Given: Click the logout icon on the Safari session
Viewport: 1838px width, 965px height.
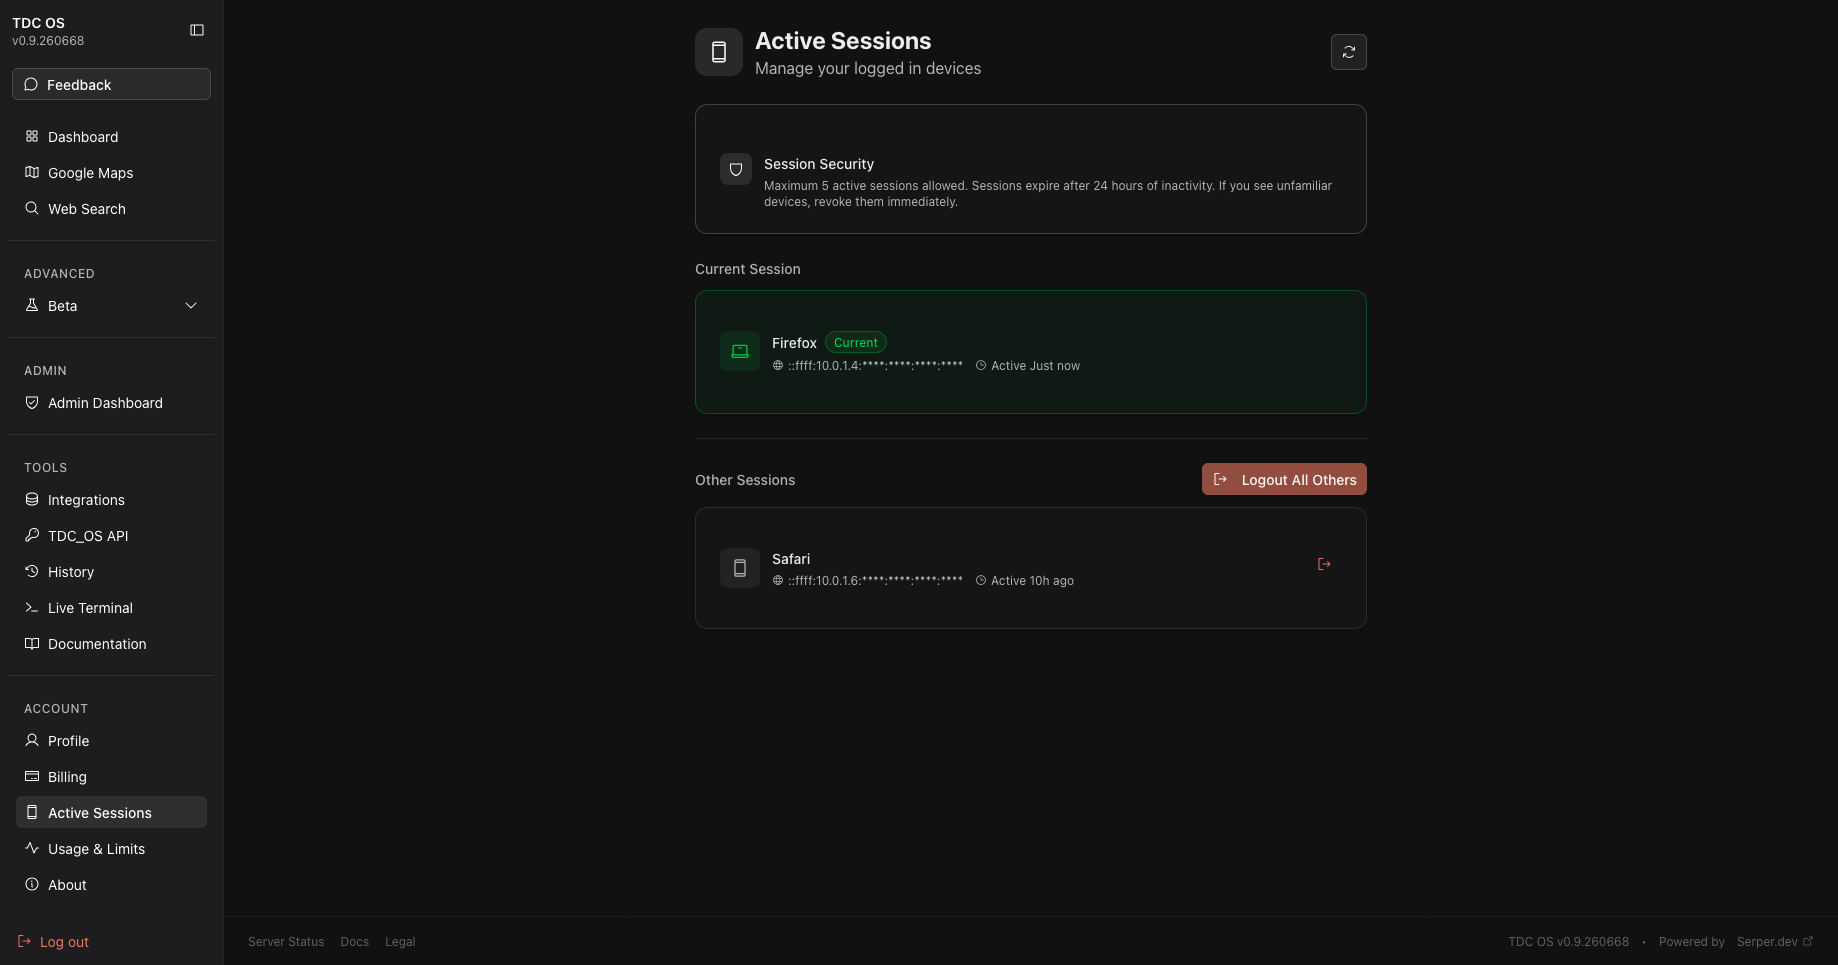Looking at the screenshot, I should coord(1324,564).
